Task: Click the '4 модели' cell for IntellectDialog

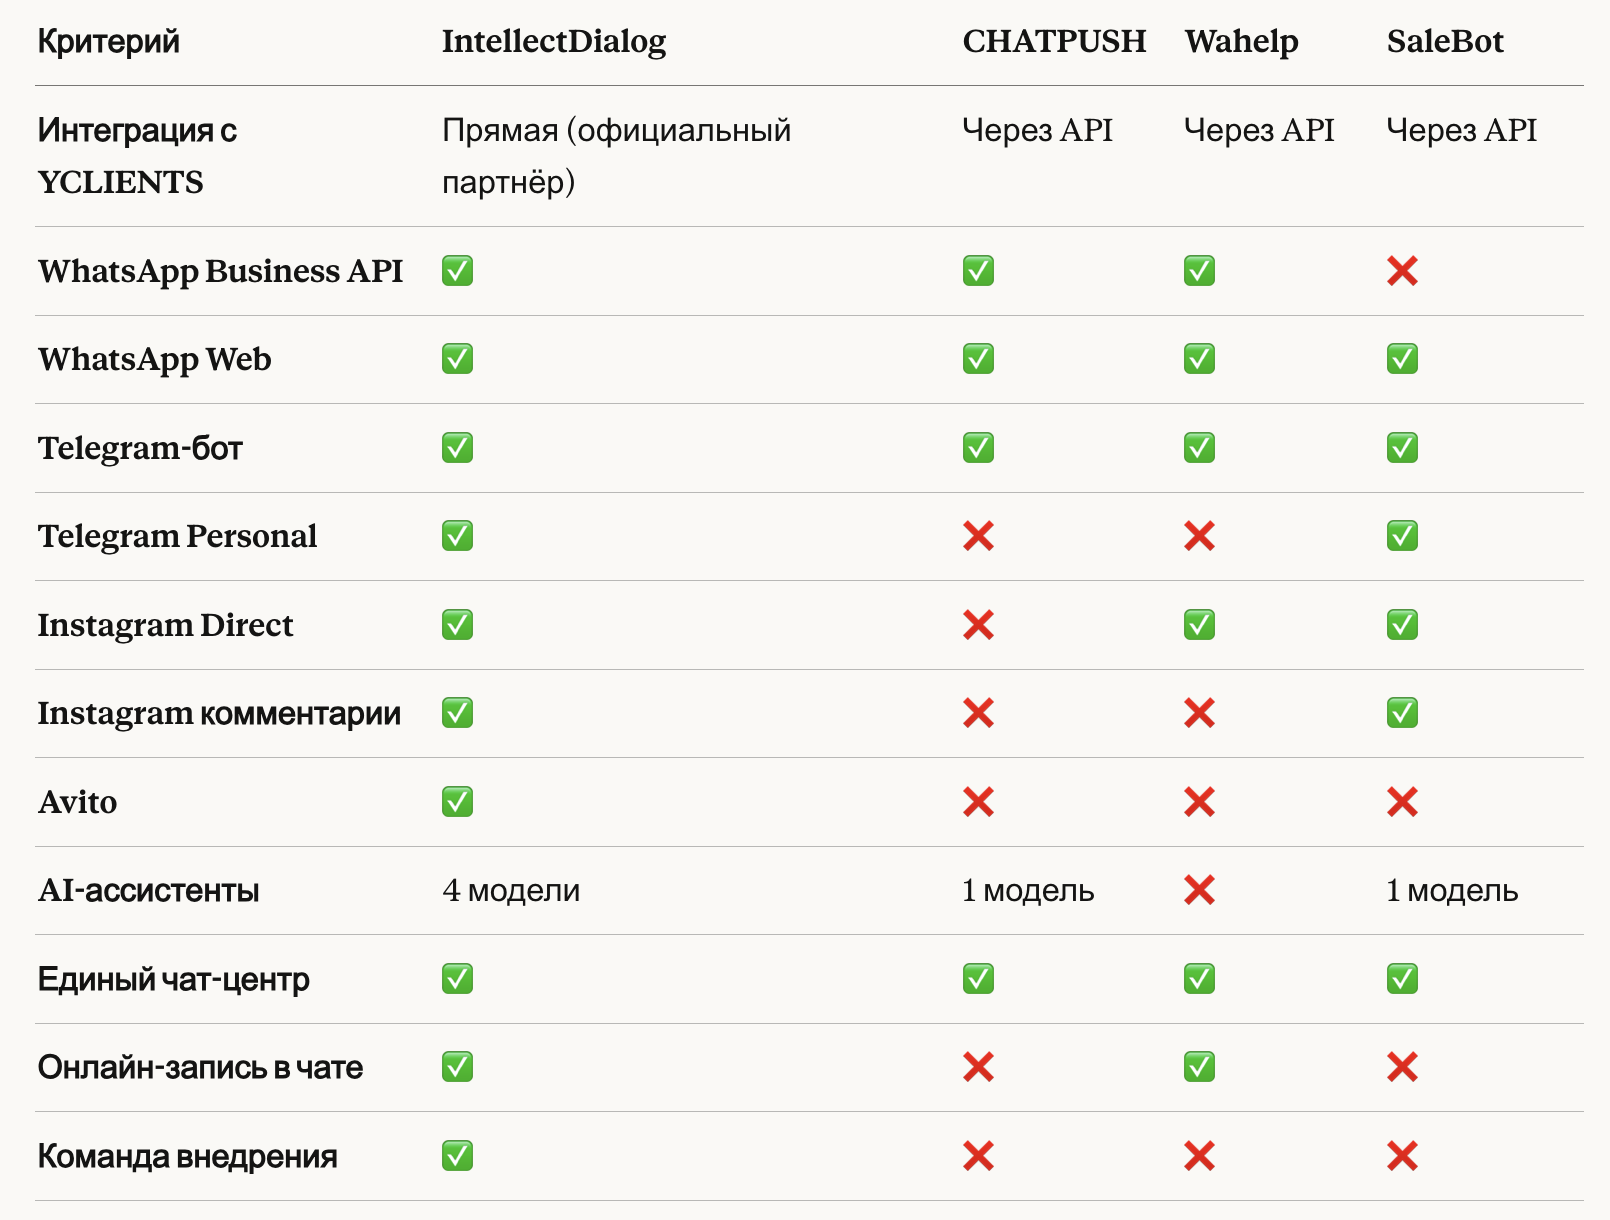Action: click(x=511, y=890)
